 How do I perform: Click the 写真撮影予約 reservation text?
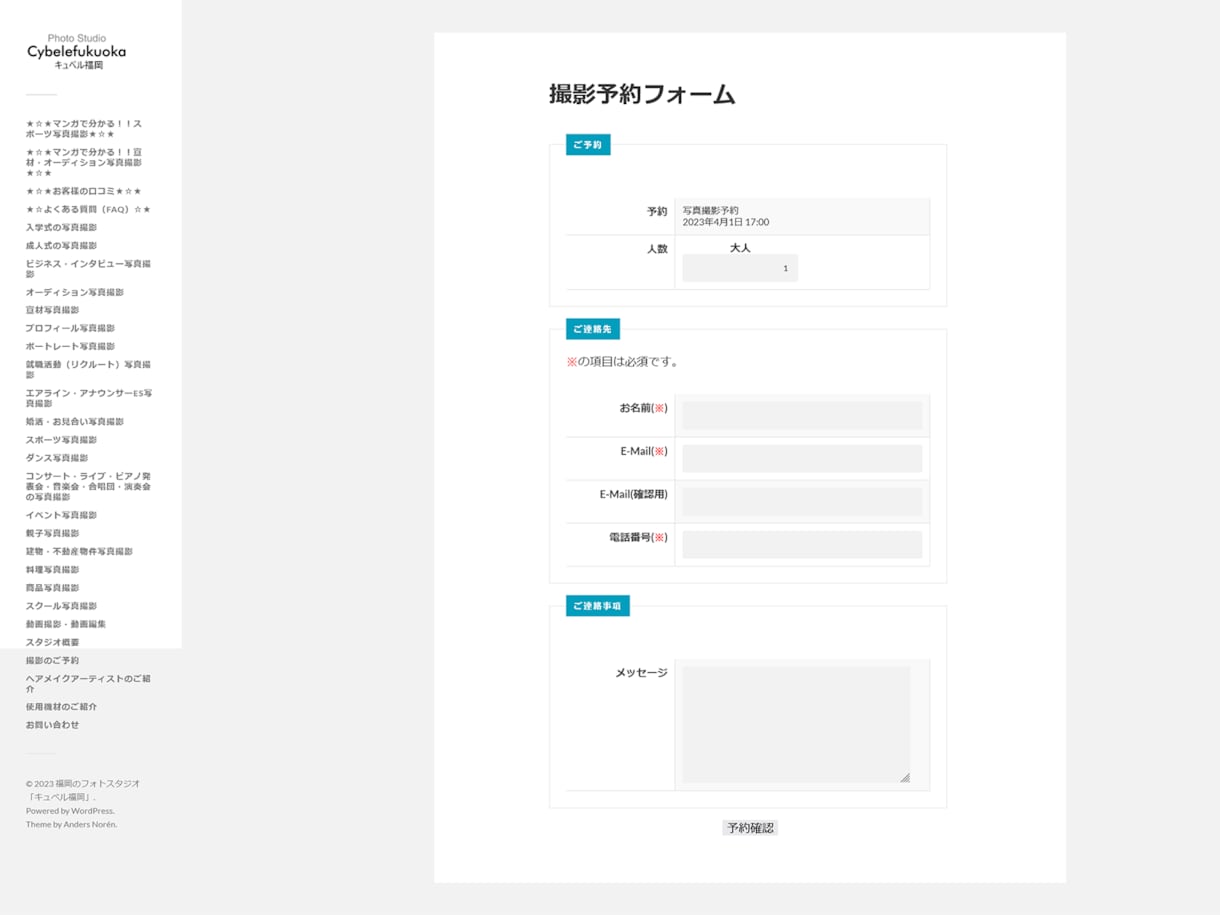click(x=711, y=210)
